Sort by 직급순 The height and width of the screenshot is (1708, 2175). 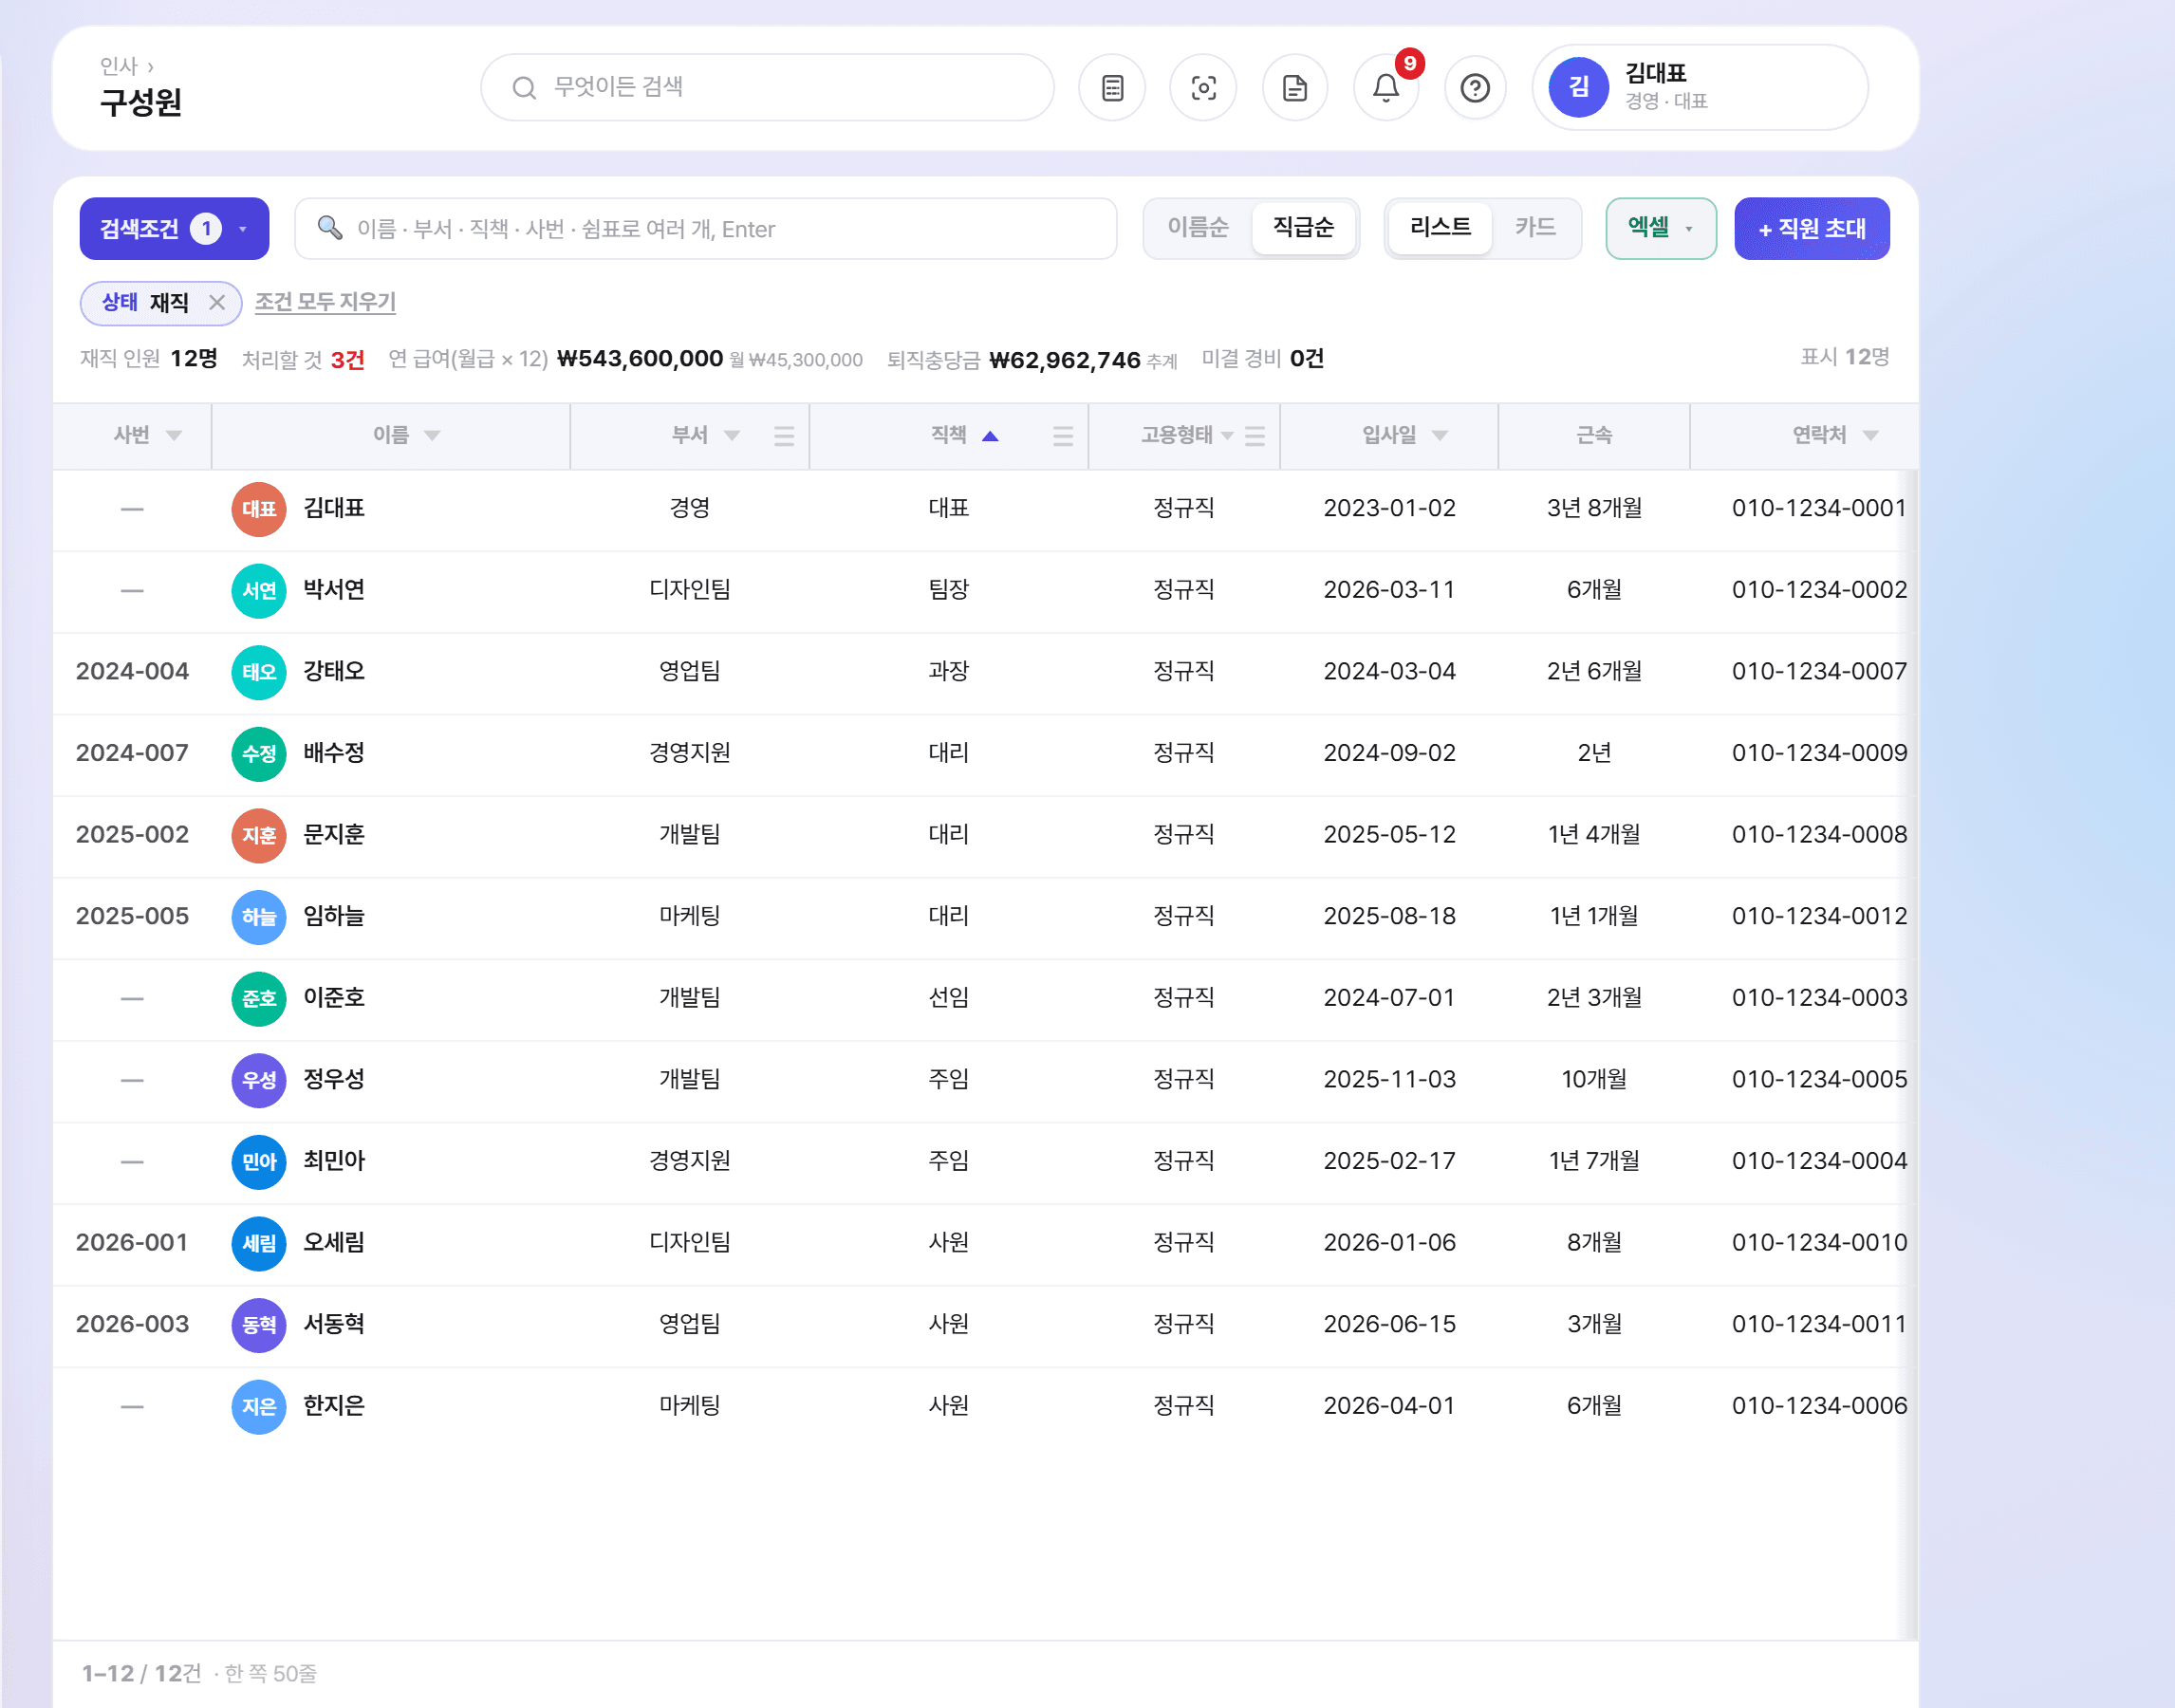[x=1303, y=228]
